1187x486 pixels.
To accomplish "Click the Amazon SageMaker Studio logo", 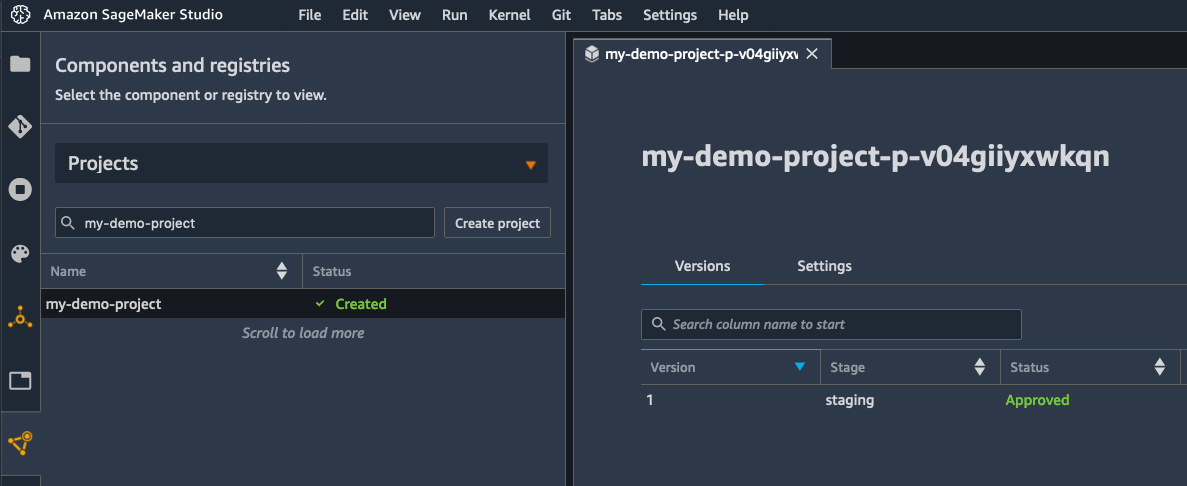I will click(20, 15).
